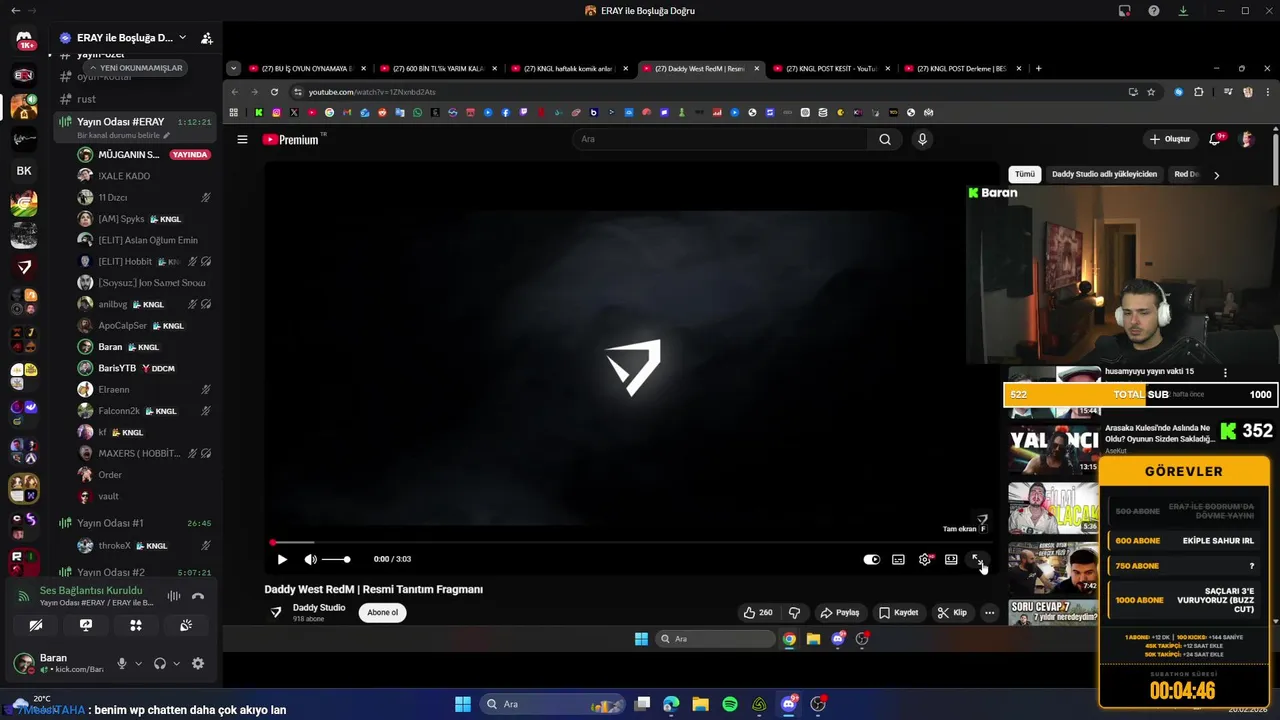
Task: Toggle the YouTube autoplay switch
Action: (872, 559)
